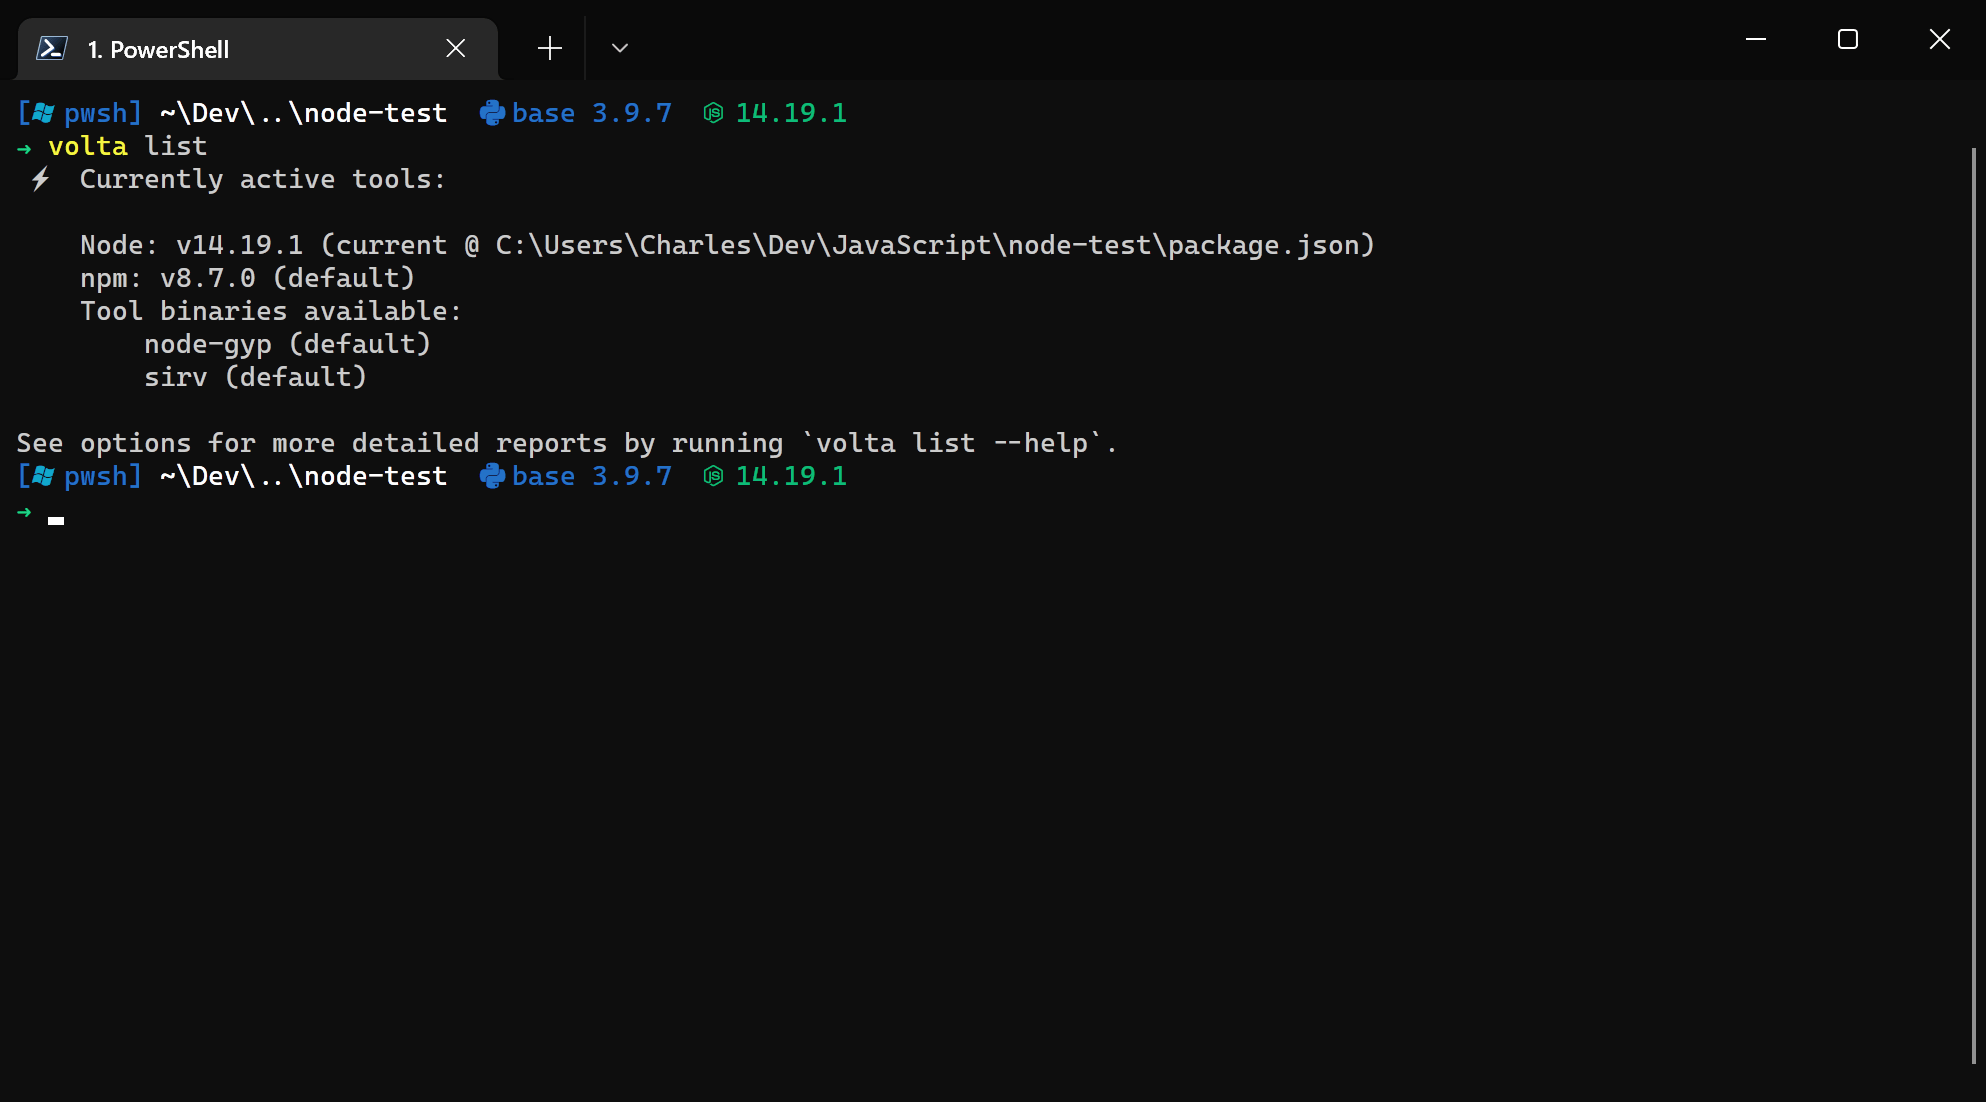Close the terminal window
The image size is (1986, 1102).
click(x=1940, y=39)
